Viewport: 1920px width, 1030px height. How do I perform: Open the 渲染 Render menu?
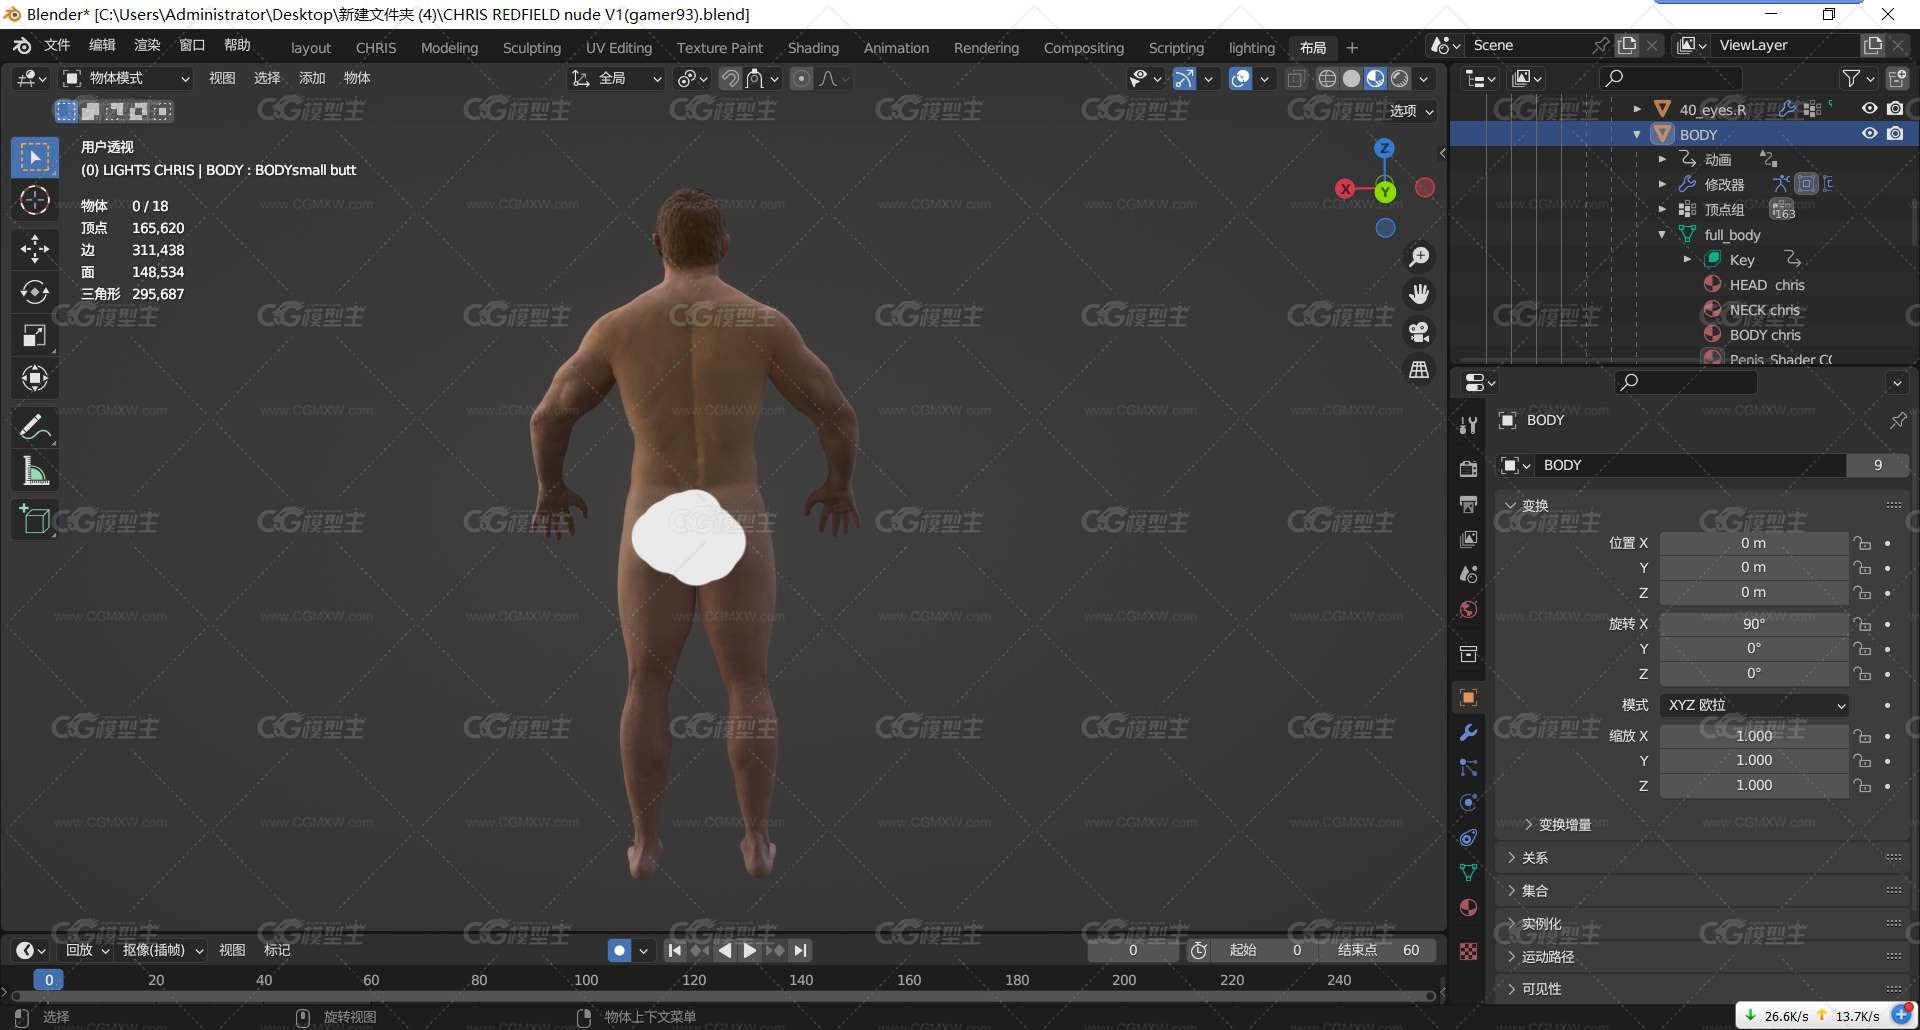point(147,45)
